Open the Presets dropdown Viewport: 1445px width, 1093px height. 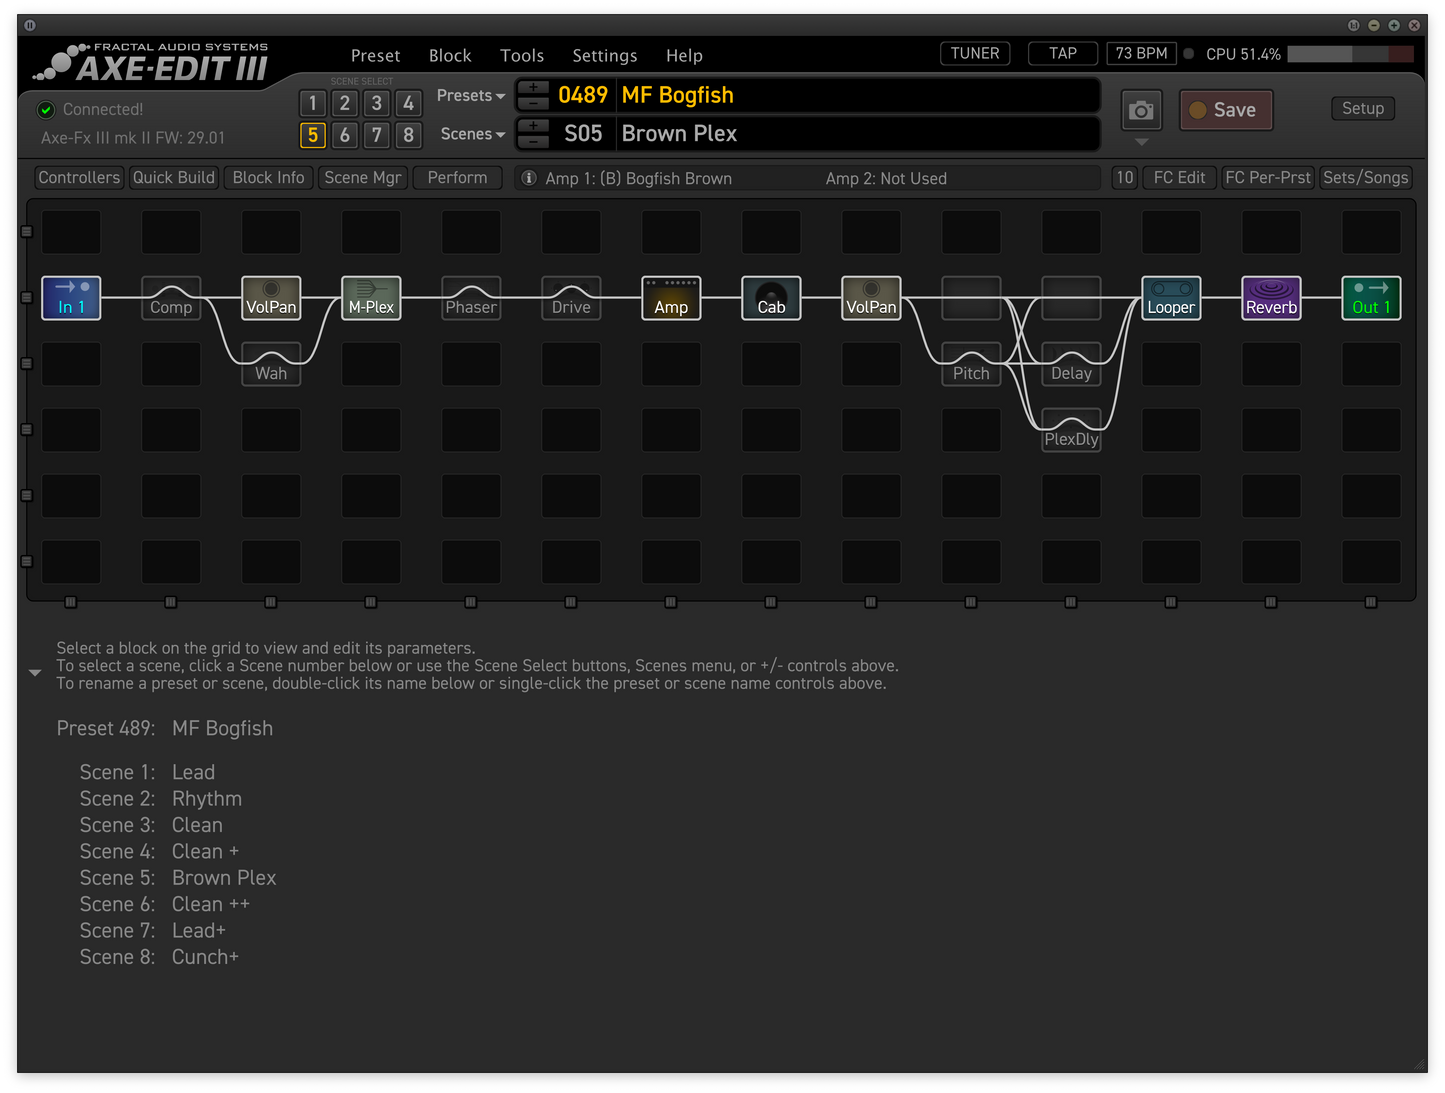(x=470, y=95)
